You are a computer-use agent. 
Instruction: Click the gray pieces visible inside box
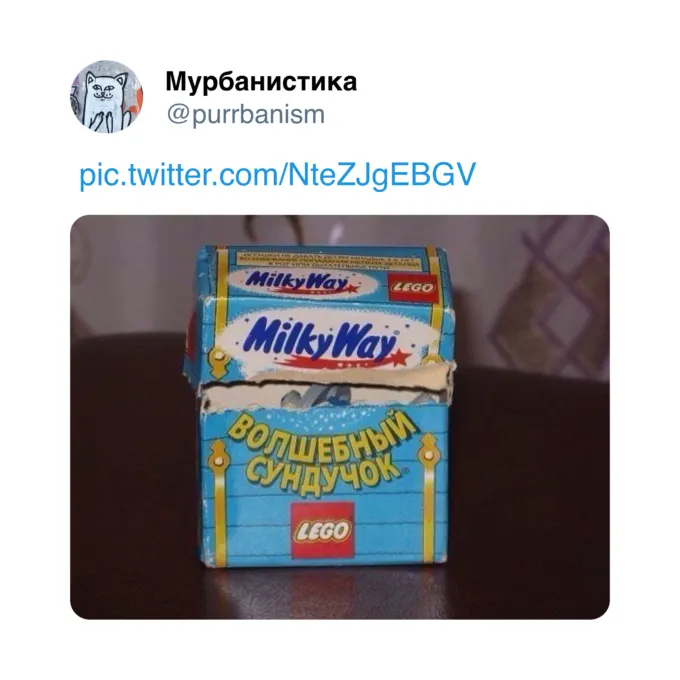(319, 397)
